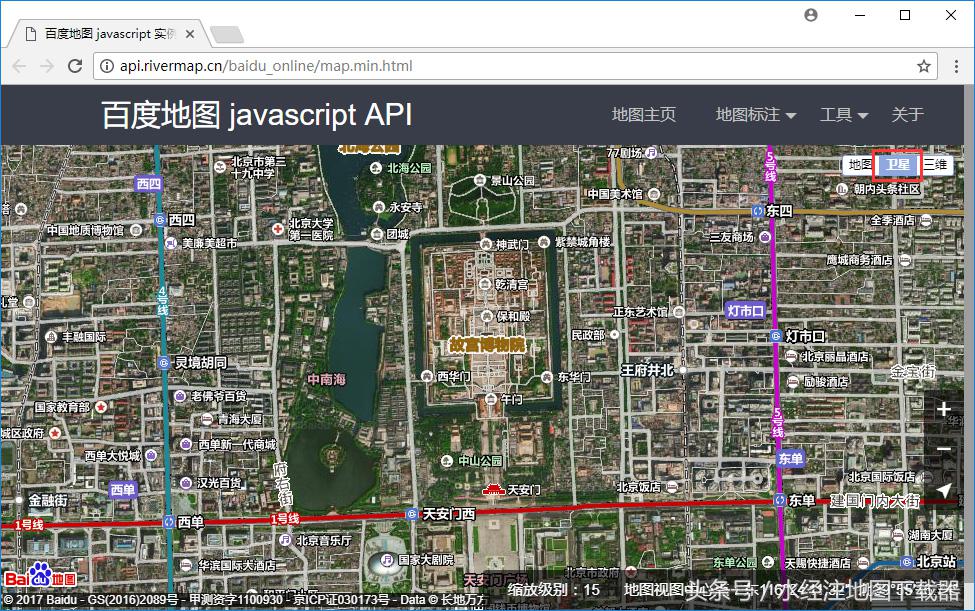Viewport: 975px width, 611px height.
Task: Switch map type to 地图
Action: point(859,165)
